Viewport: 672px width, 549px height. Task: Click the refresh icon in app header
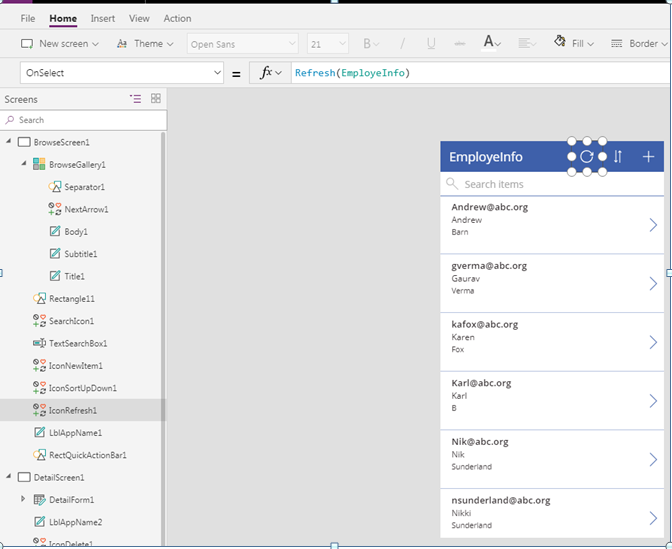click(587, 156)
